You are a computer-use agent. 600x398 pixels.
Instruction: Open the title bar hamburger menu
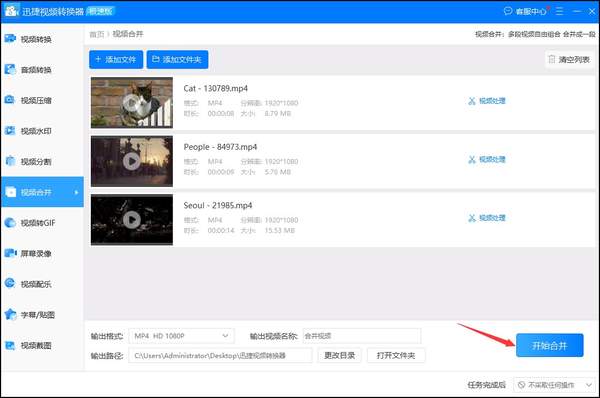[x=559, y=11]
